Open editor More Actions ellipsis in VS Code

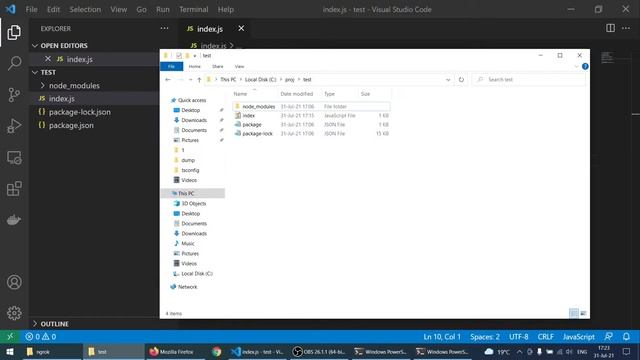626,28
